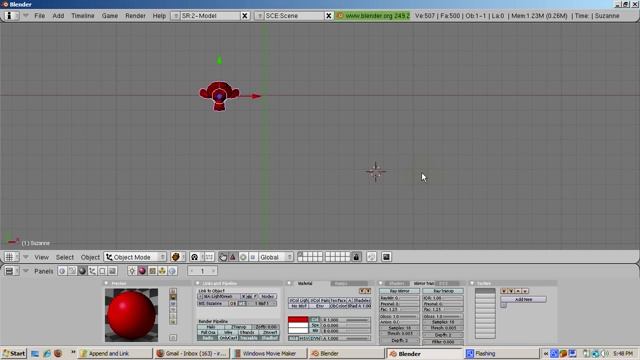Open the SR:2-Model screen selector
The image size is (640, 360).
point(175,16)
